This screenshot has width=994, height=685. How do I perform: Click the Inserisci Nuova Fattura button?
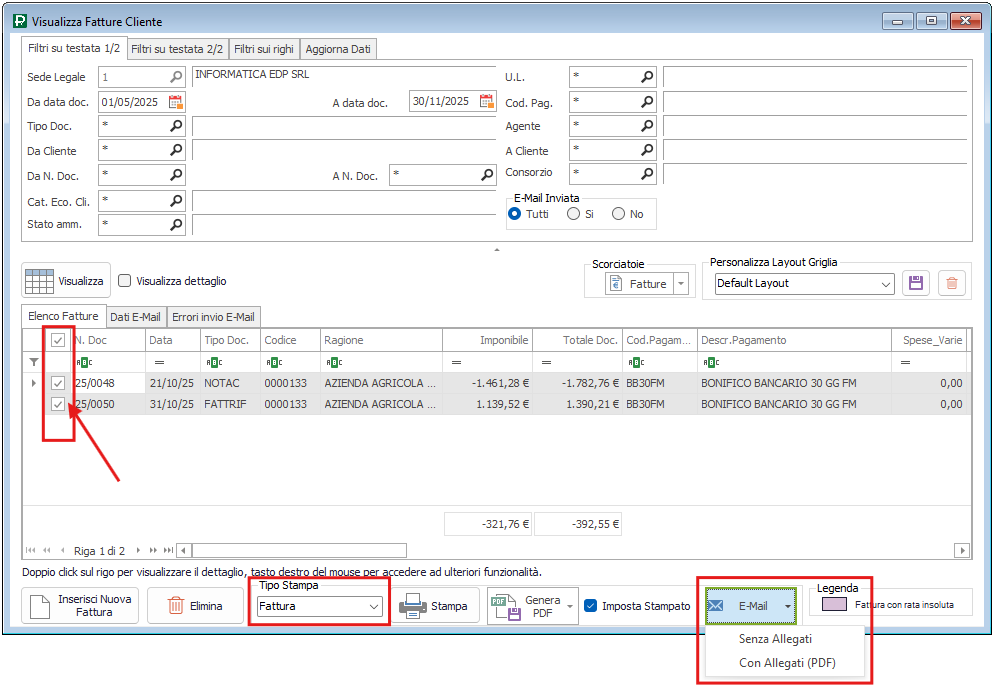81,606
